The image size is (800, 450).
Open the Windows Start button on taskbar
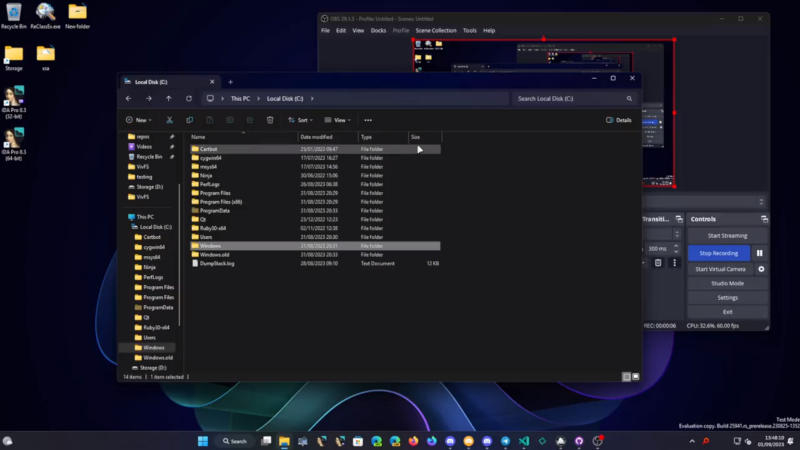pyautogui.click(x=204, y=441)
